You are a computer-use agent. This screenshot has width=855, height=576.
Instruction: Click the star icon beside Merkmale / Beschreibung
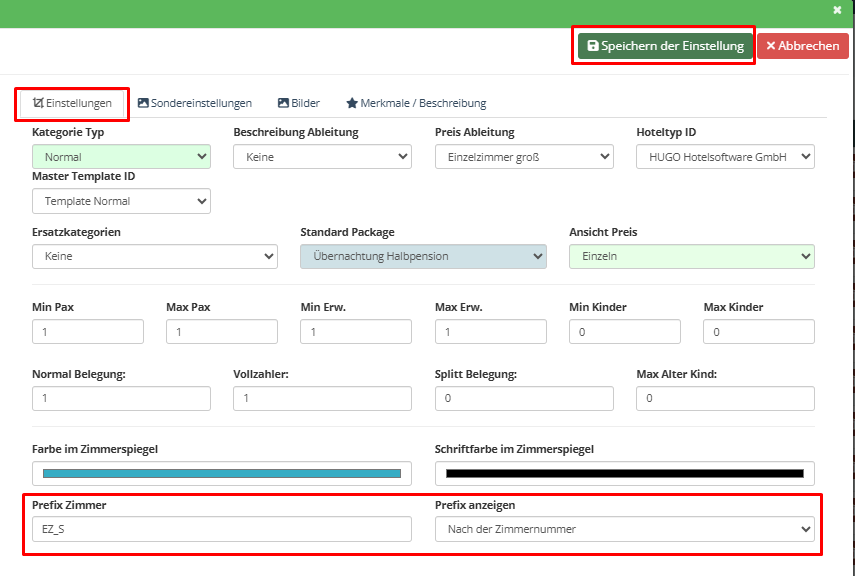click(352, 103)
